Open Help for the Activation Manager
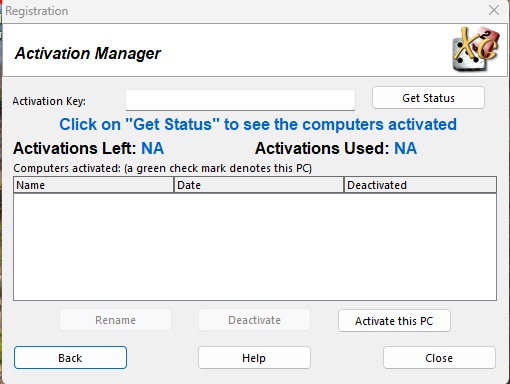Viewport: 510px width, 384px height. click(254, 358)
